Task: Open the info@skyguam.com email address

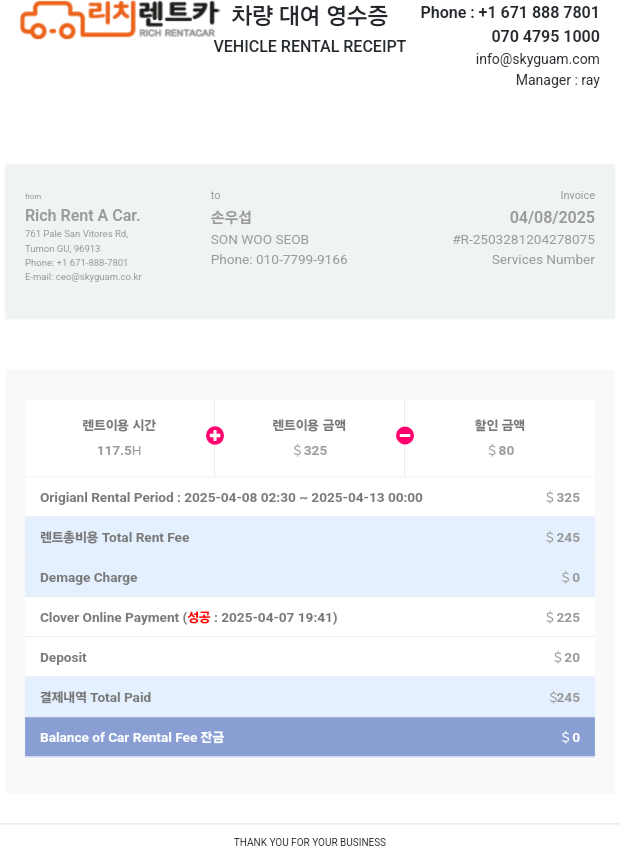Action: (537, 59)
